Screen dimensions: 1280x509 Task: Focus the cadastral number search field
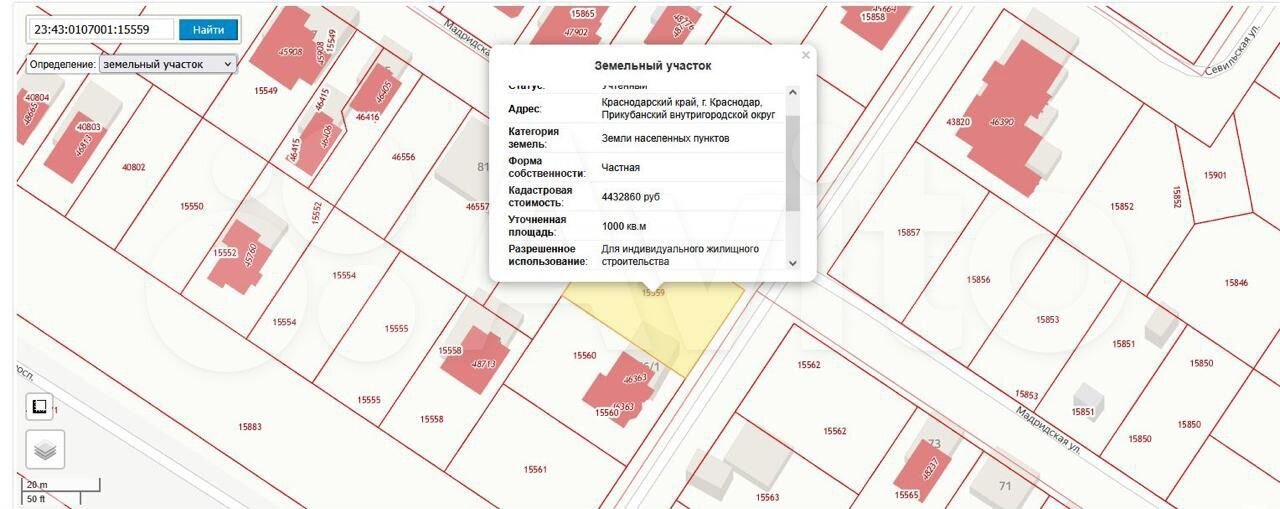pyautogui.click(x=100, y=29)
